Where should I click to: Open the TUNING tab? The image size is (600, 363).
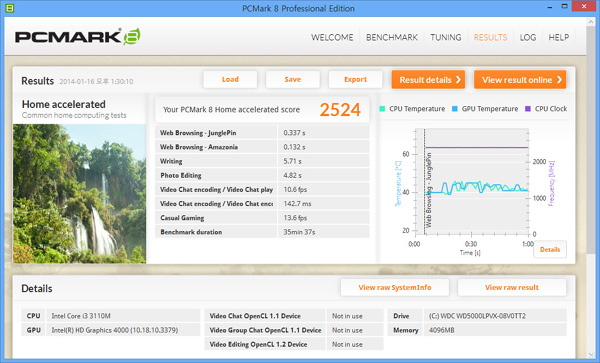coord(445,37)
